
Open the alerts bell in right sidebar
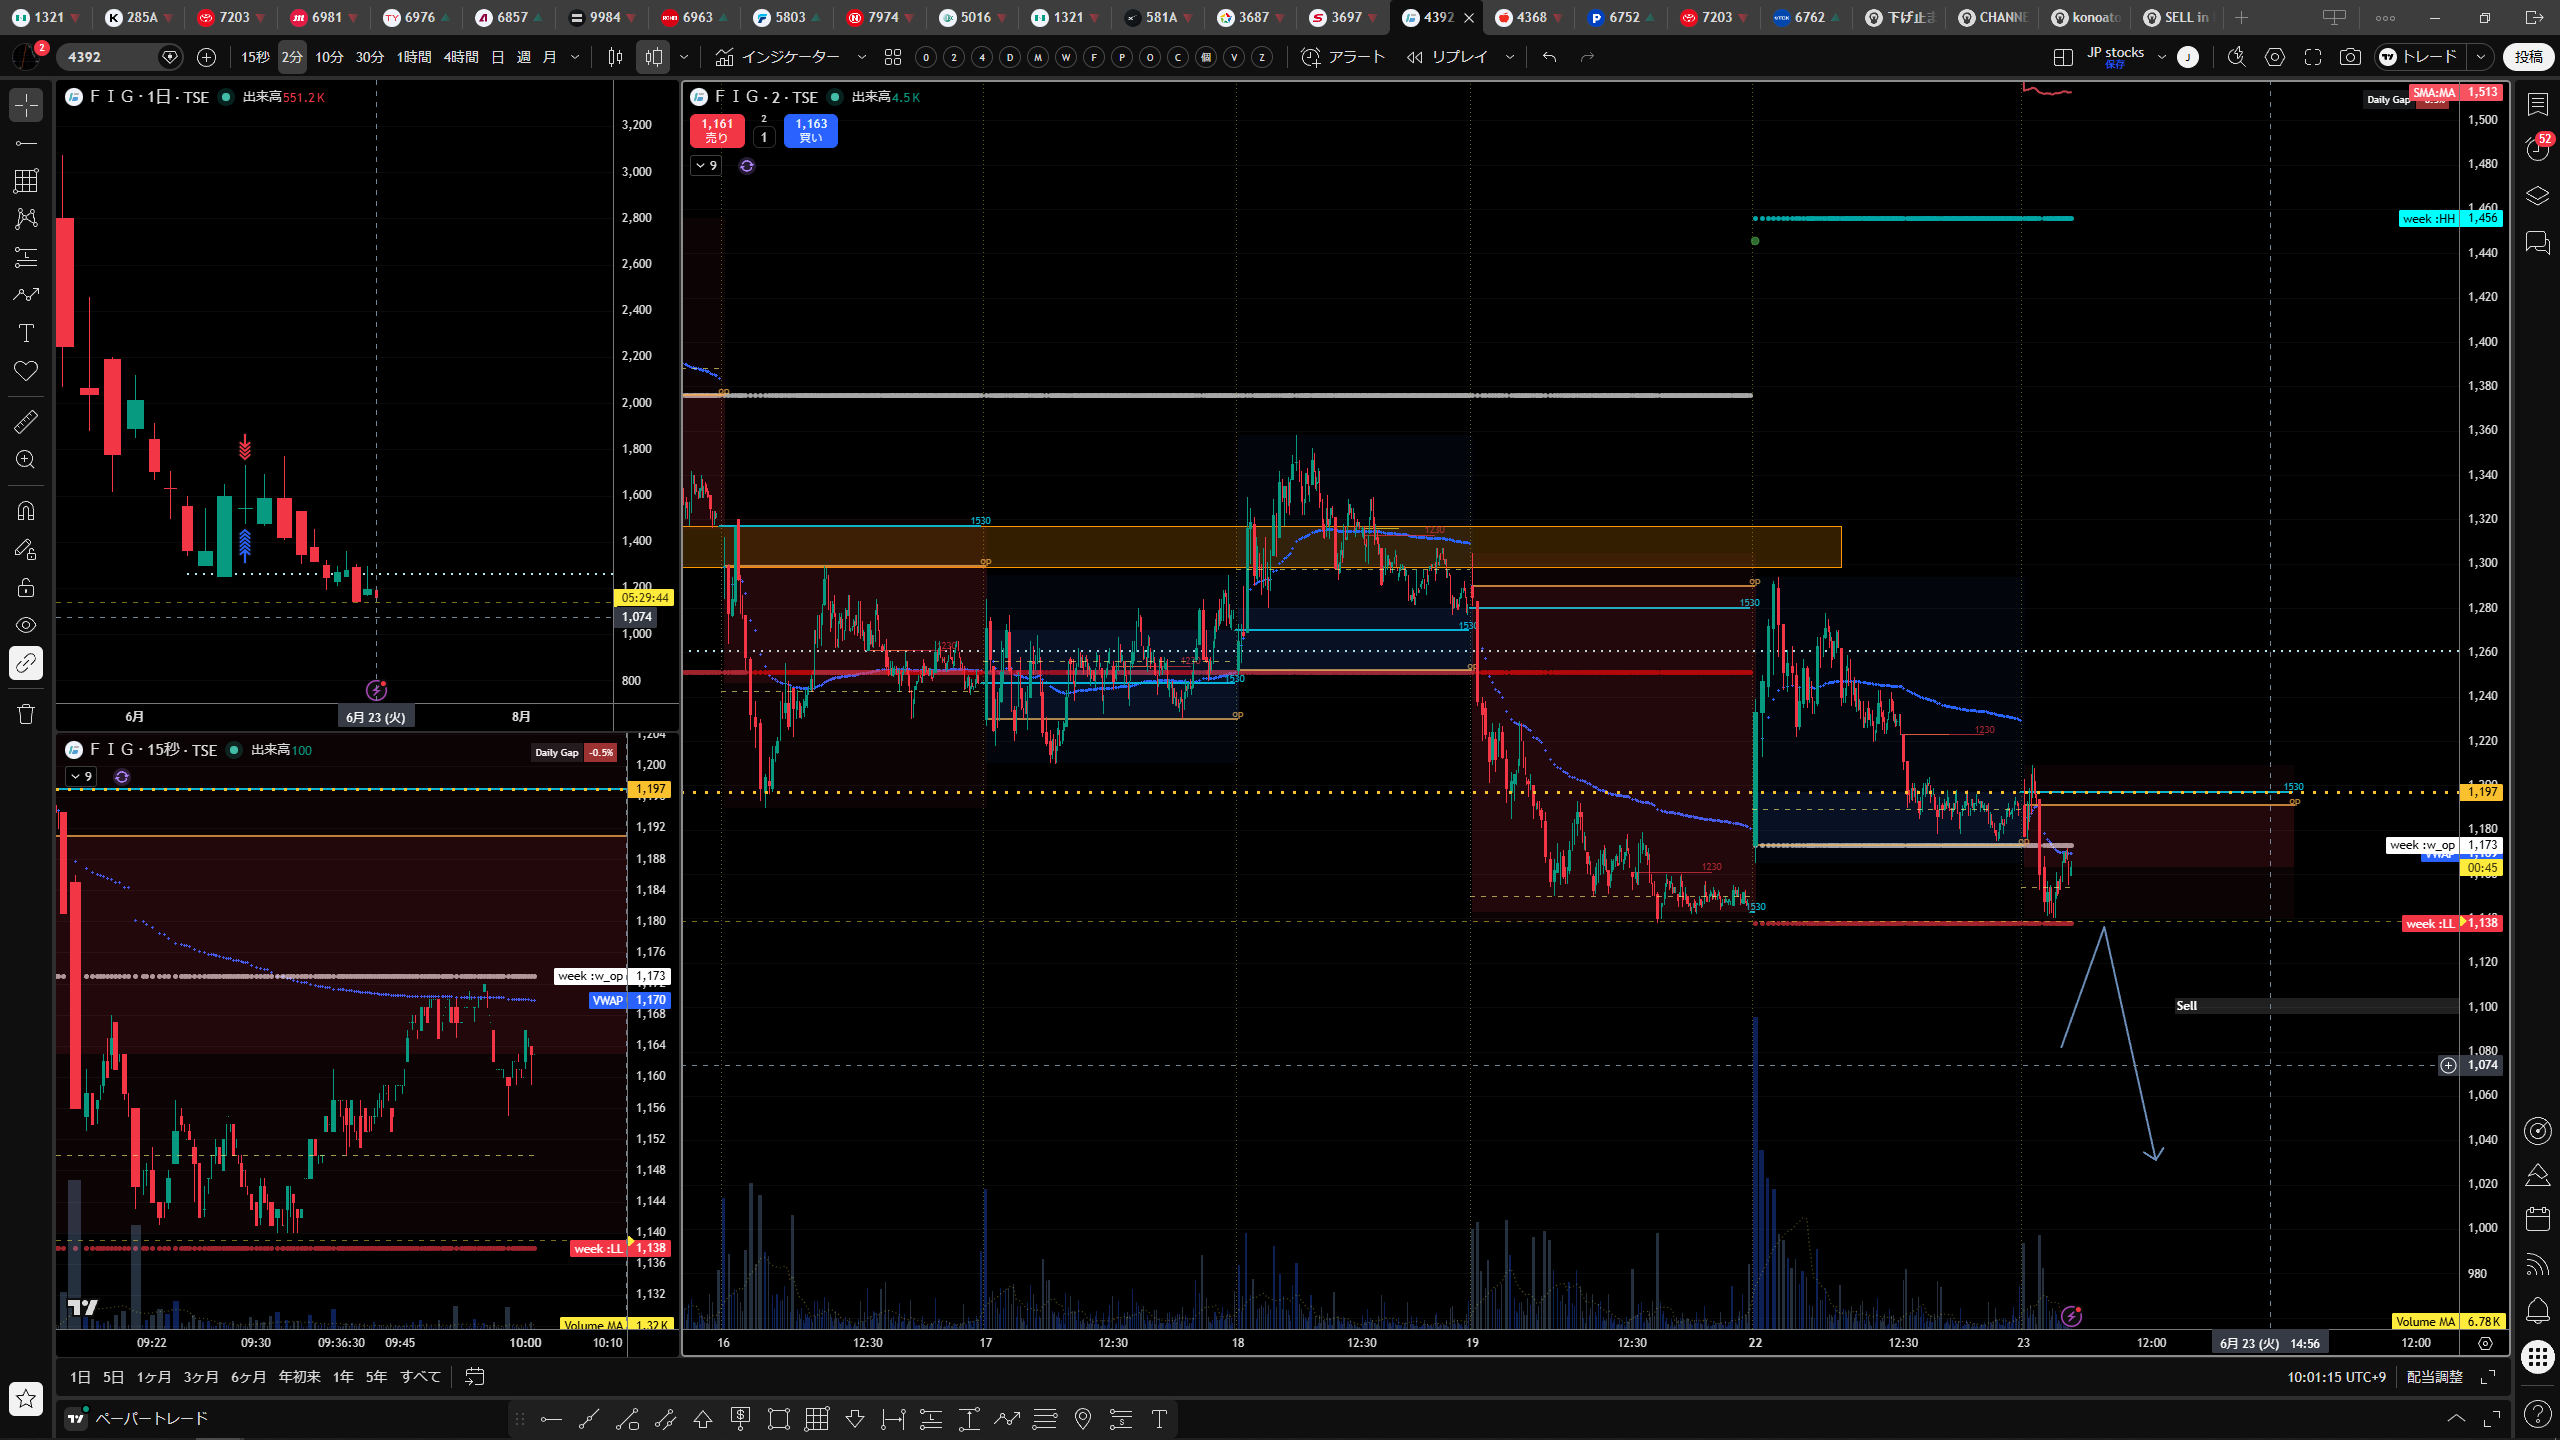point(2538,1310)
